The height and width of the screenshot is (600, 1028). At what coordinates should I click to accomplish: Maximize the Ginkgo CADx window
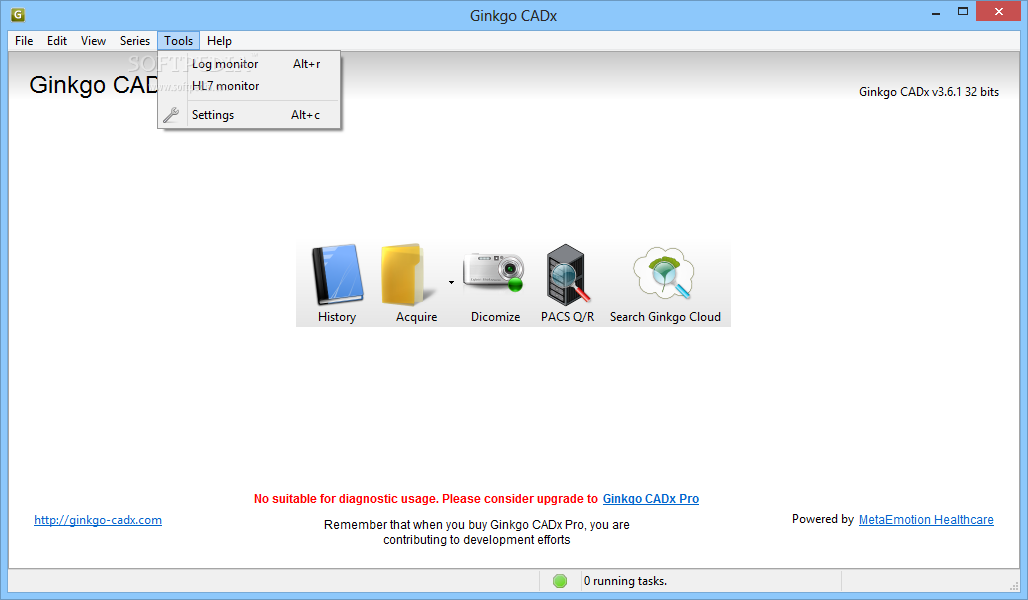pos(962,12)
